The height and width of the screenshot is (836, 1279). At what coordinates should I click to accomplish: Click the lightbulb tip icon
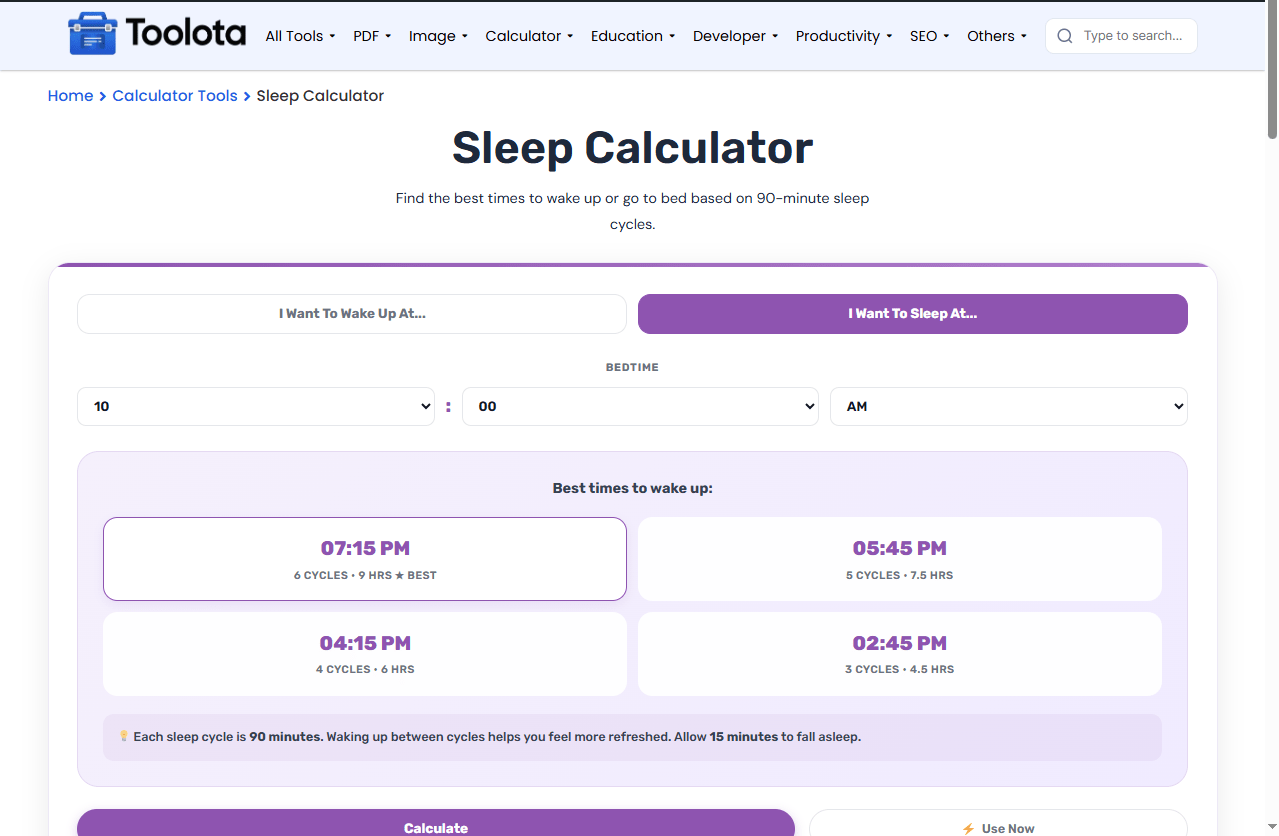point(124,736)
